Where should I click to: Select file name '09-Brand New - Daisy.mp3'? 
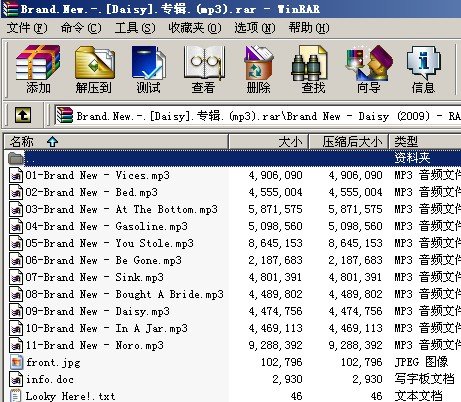[x=98, y=311]
